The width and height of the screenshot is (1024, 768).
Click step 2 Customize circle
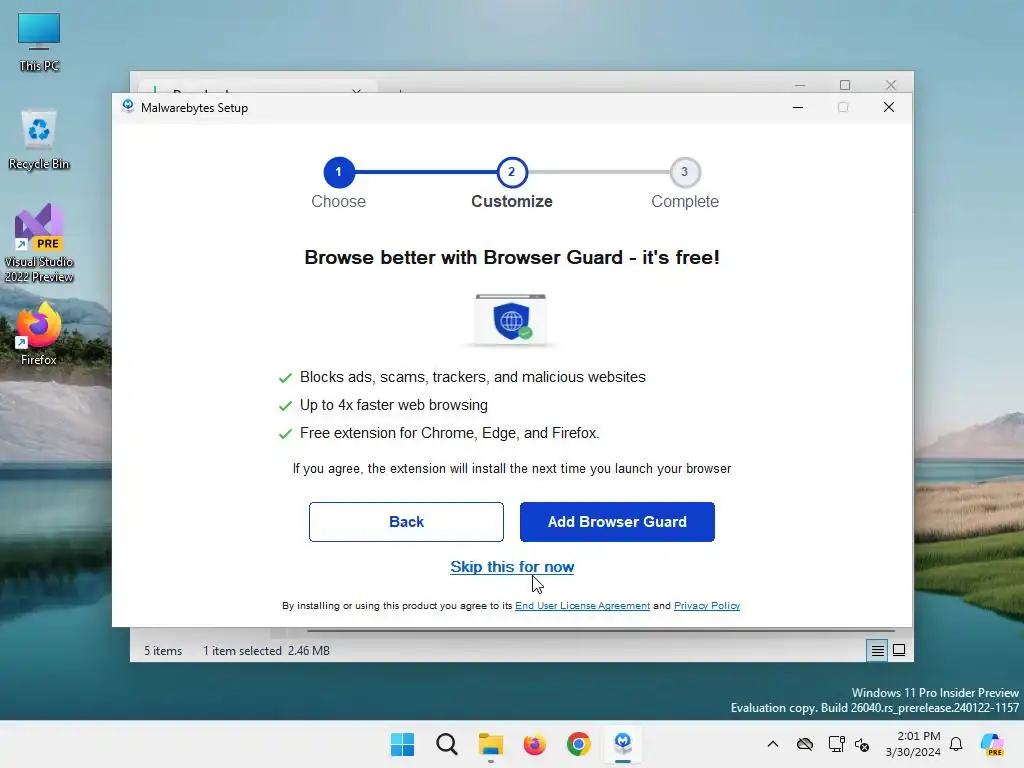[511, 172]
